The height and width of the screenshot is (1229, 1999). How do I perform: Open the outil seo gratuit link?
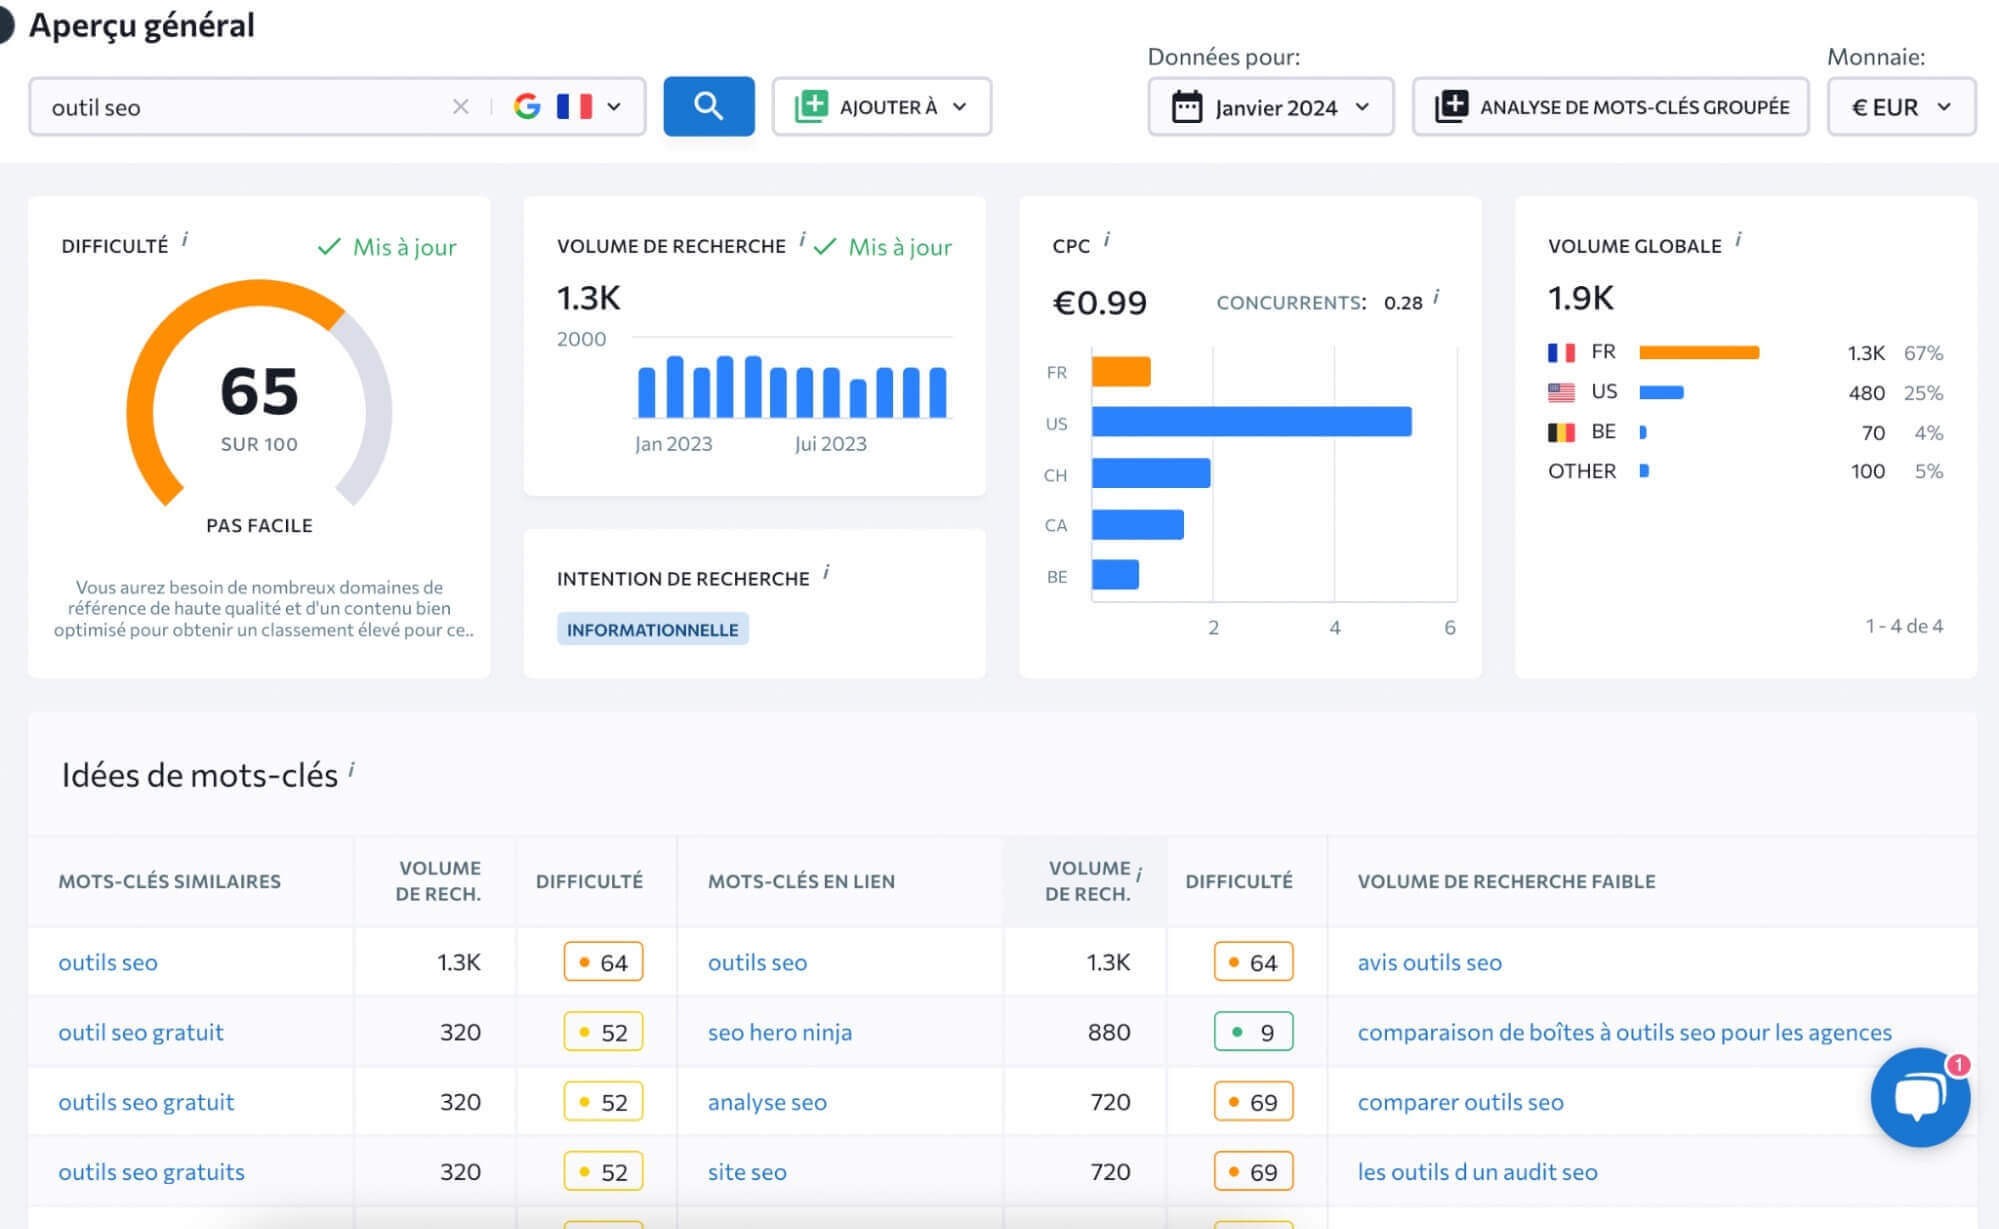tap(141, 1032)
